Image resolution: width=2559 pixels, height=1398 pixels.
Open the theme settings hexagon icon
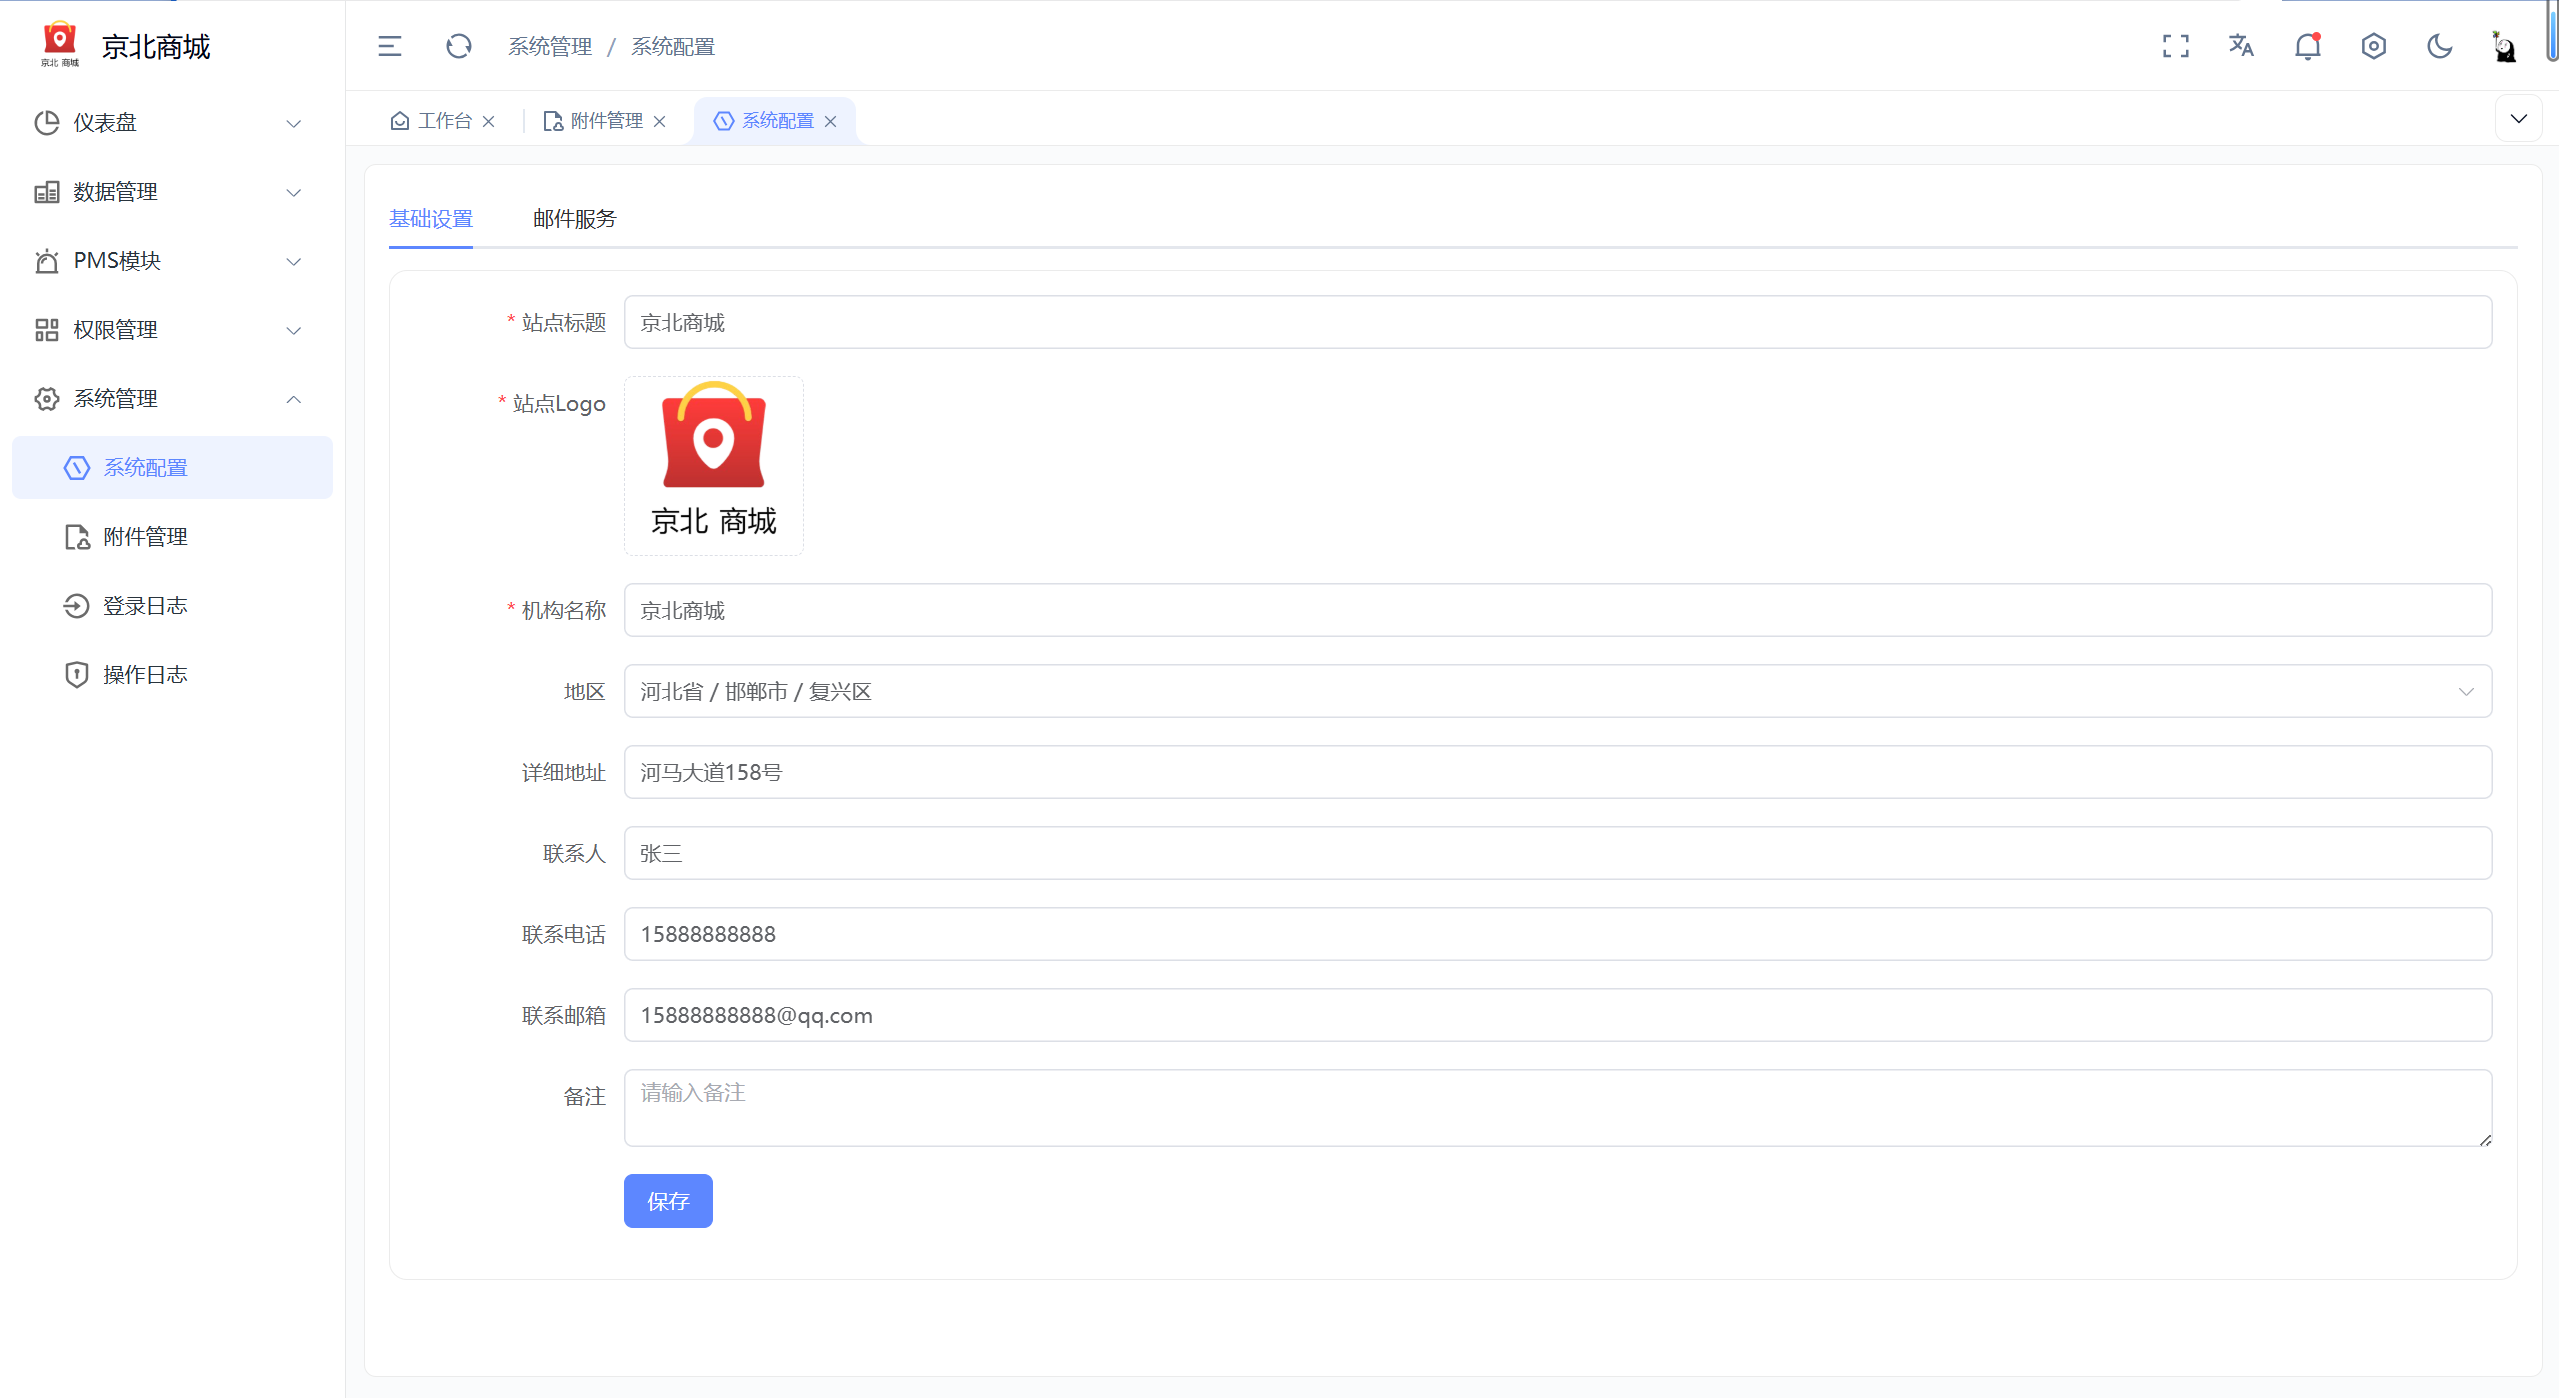pyautogui.click(x=2373, y=46)
